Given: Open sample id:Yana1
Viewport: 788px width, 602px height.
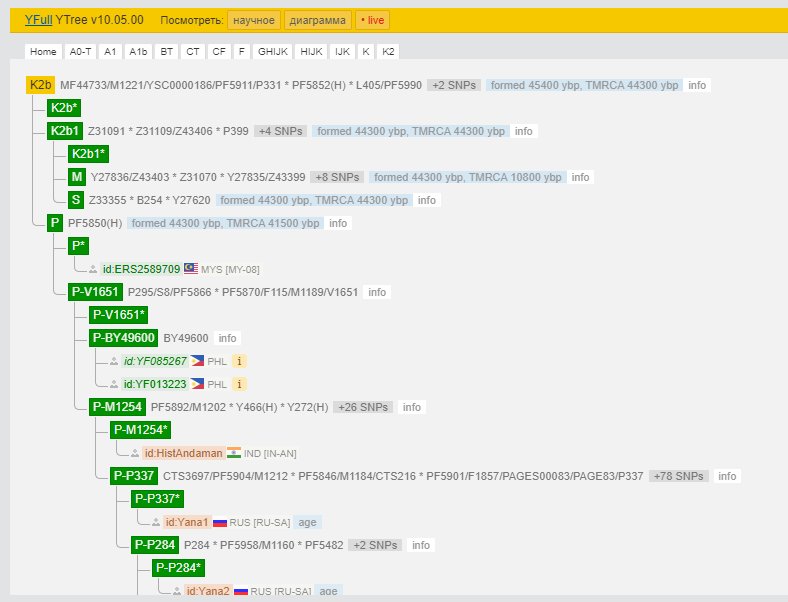Looking at the screenshot, I should point(187,523).
